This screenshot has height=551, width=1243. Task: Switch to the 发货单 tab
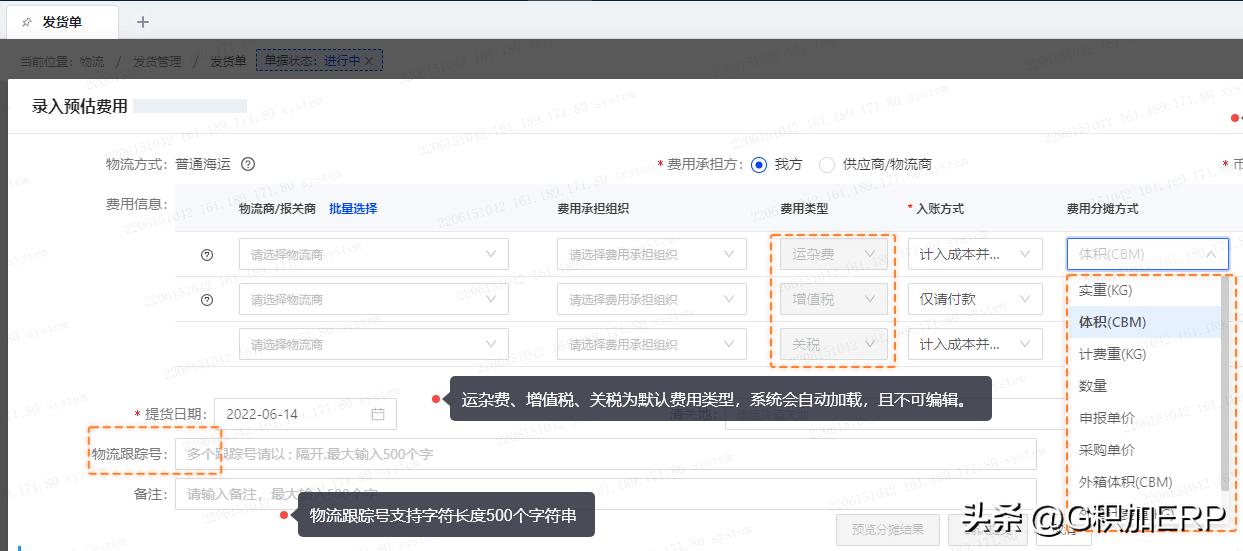tap(60, 21)
